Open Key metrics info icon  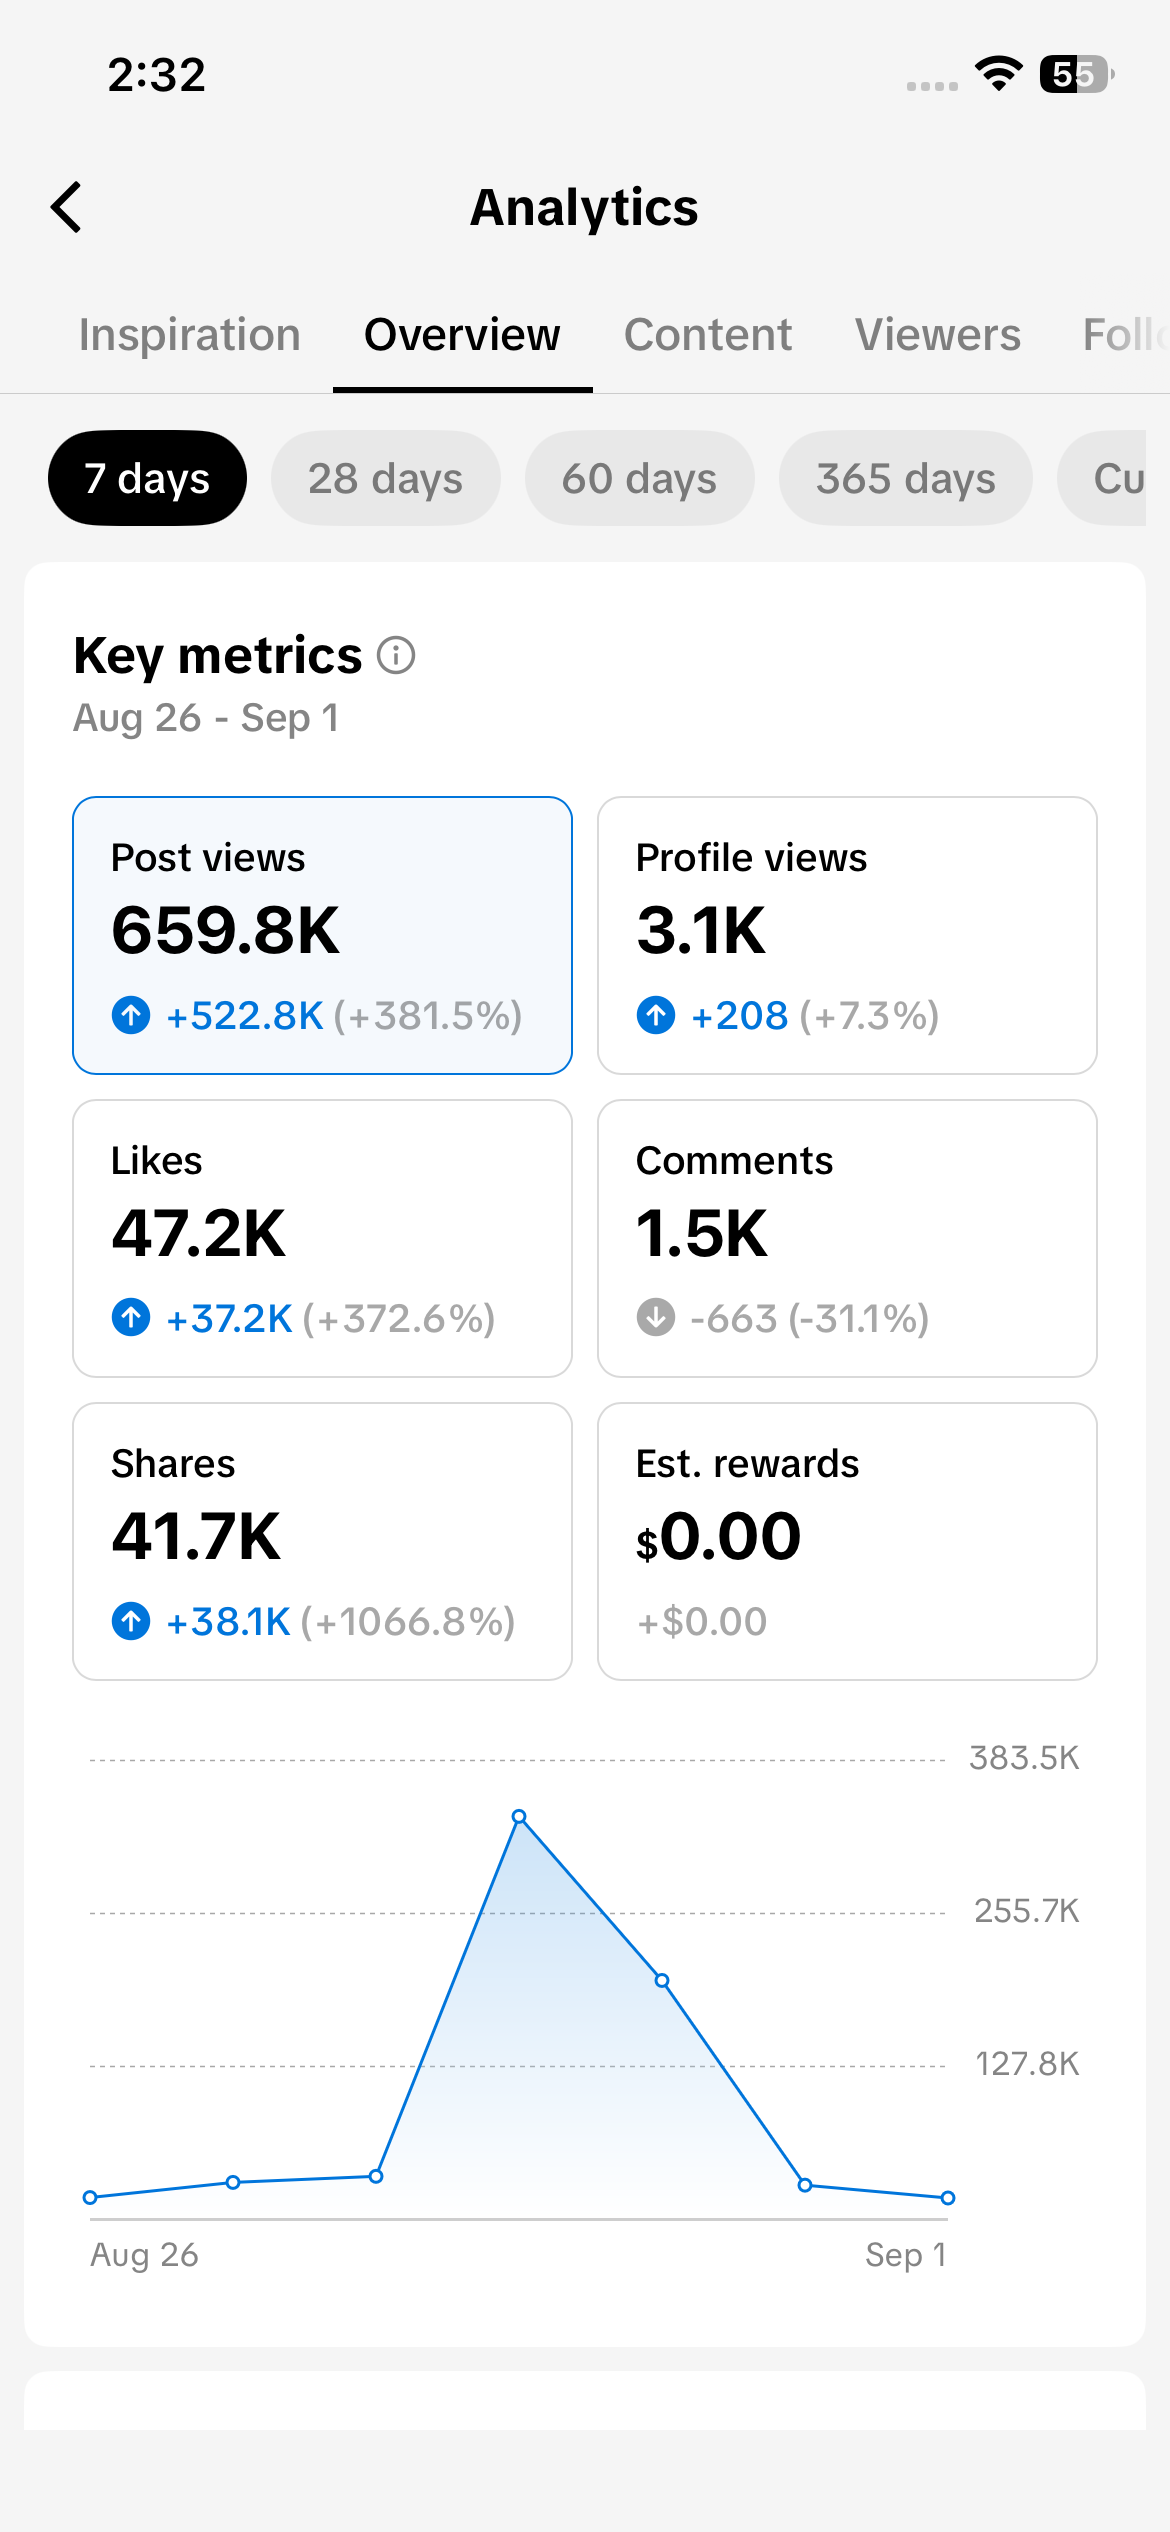click(396, 656)
